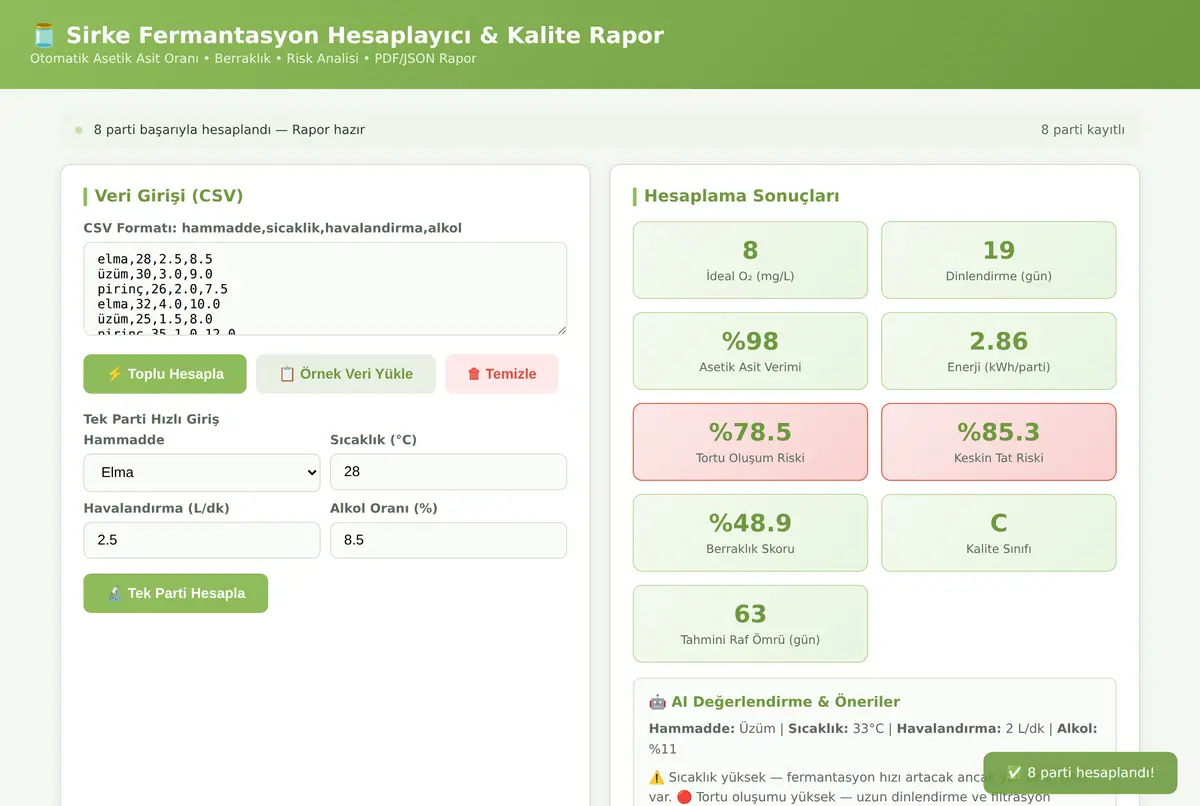Click the 'Tek Parti Hızlı Giriş' label
This screenshot has width=1200, height=806.
[151, 419]
